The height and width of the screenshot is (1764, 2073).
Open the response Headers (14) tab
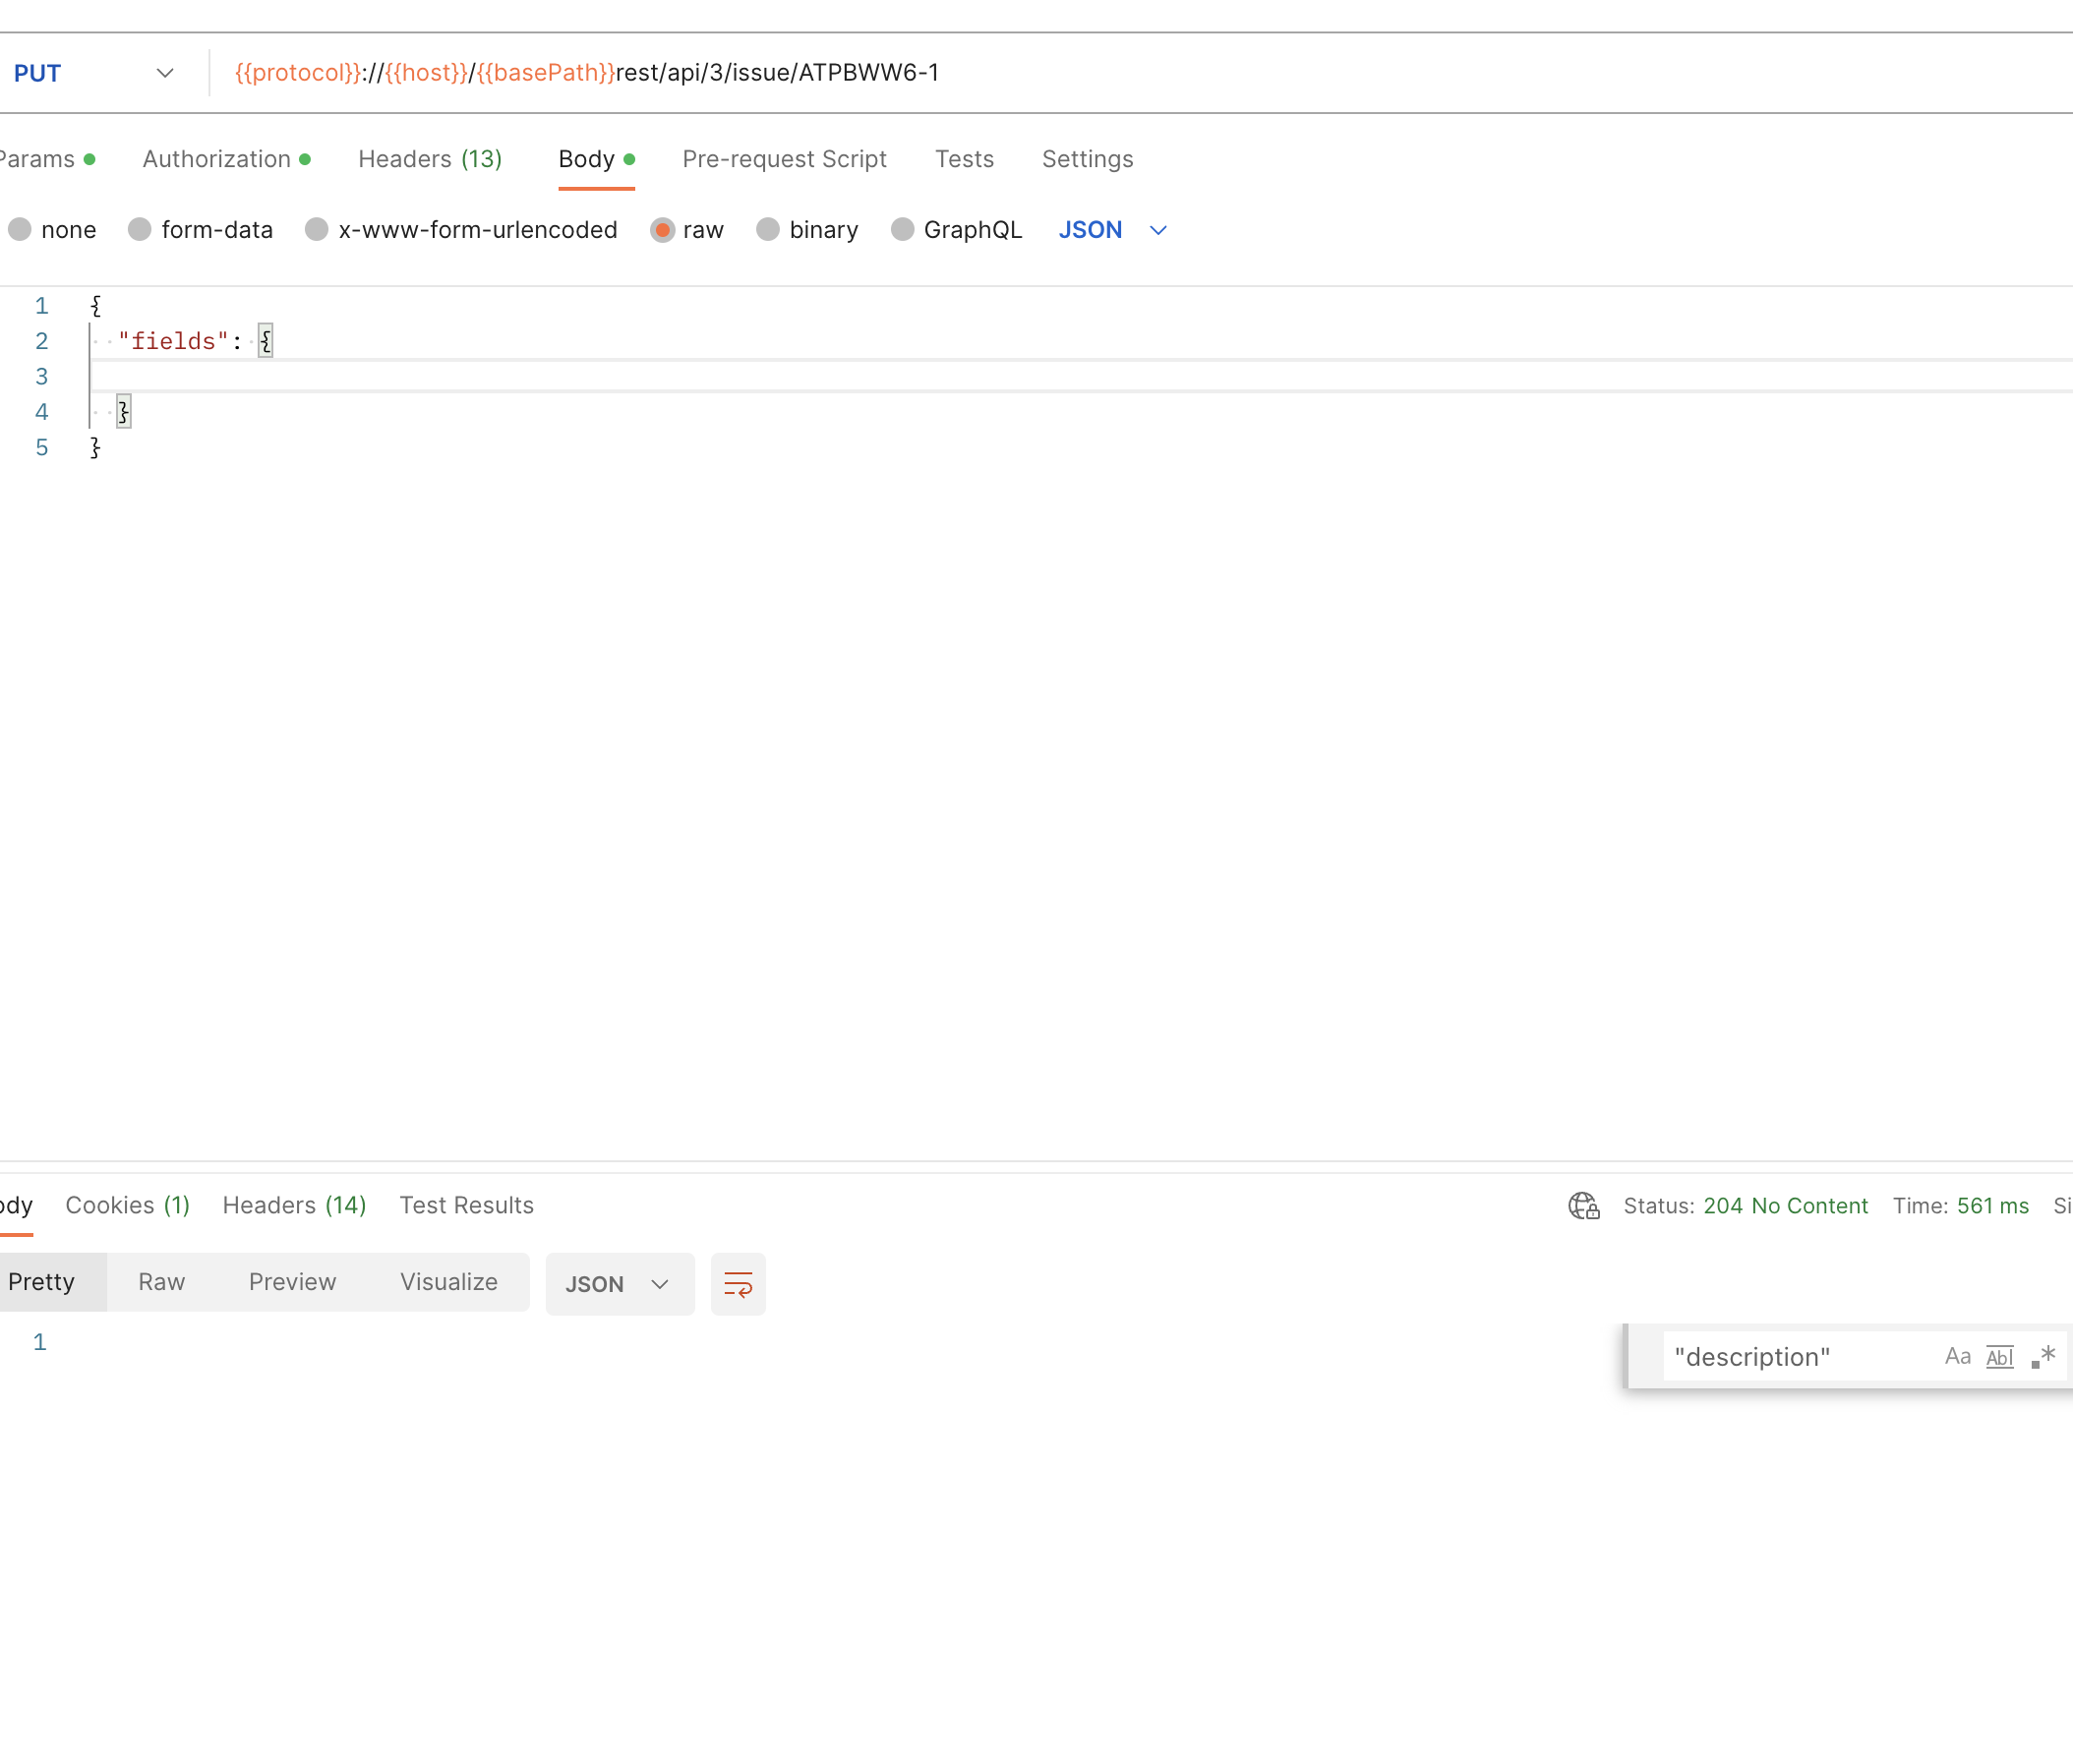294,1205
